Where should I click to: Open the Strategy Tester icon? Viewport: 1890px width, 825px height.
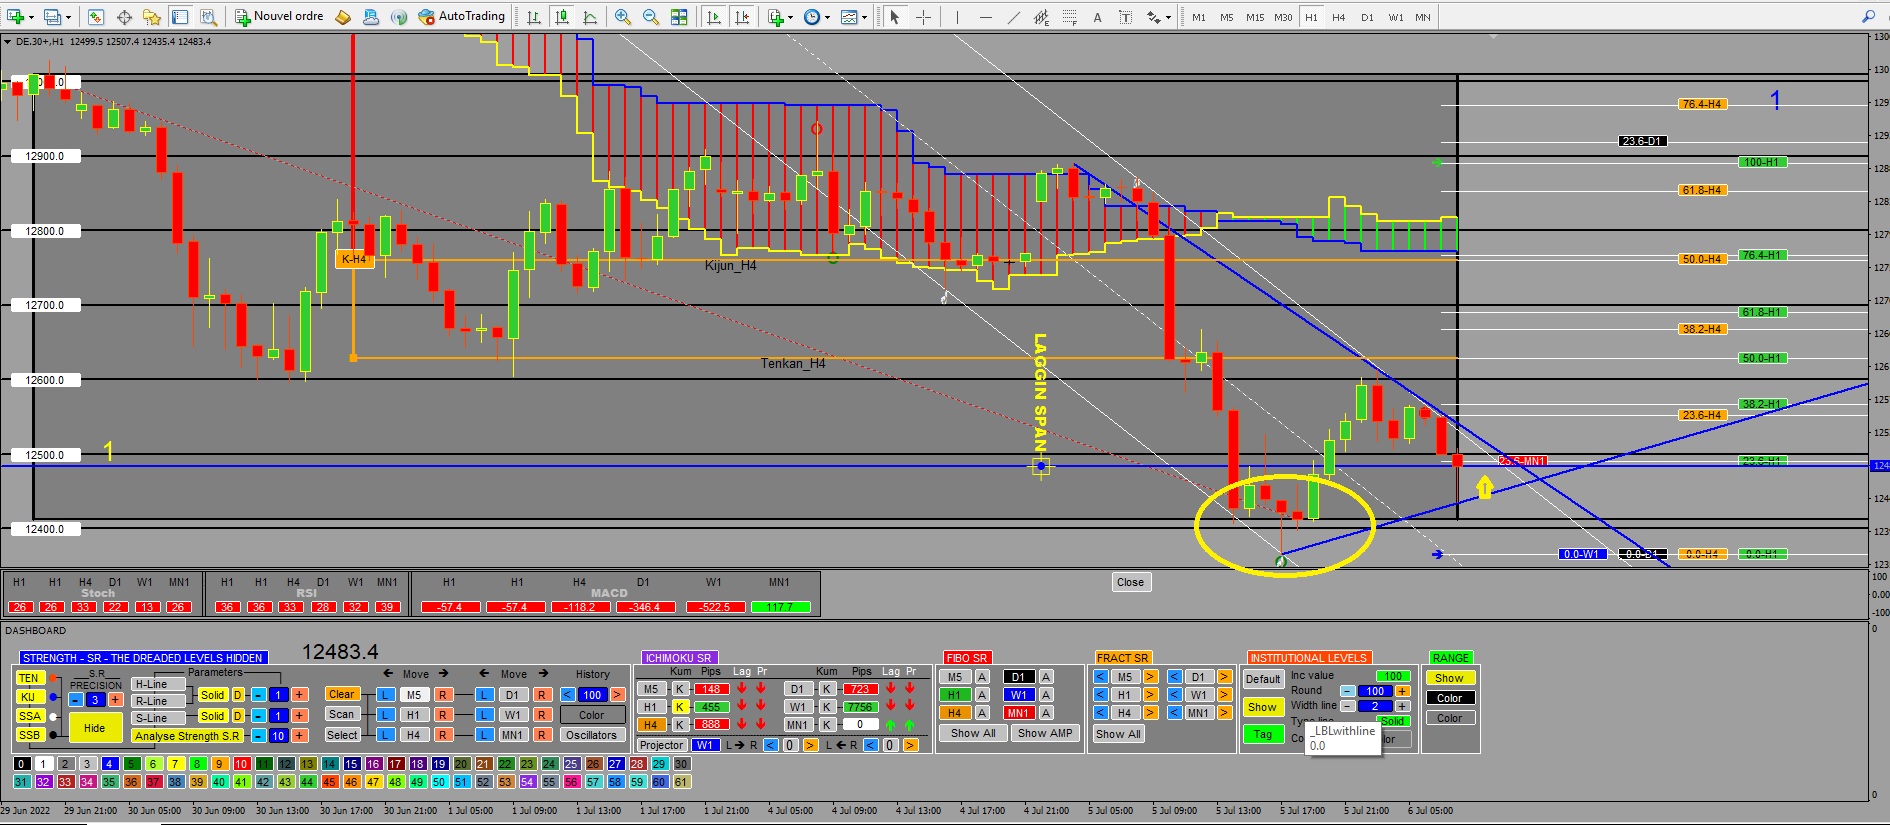[x=208, y=17]
